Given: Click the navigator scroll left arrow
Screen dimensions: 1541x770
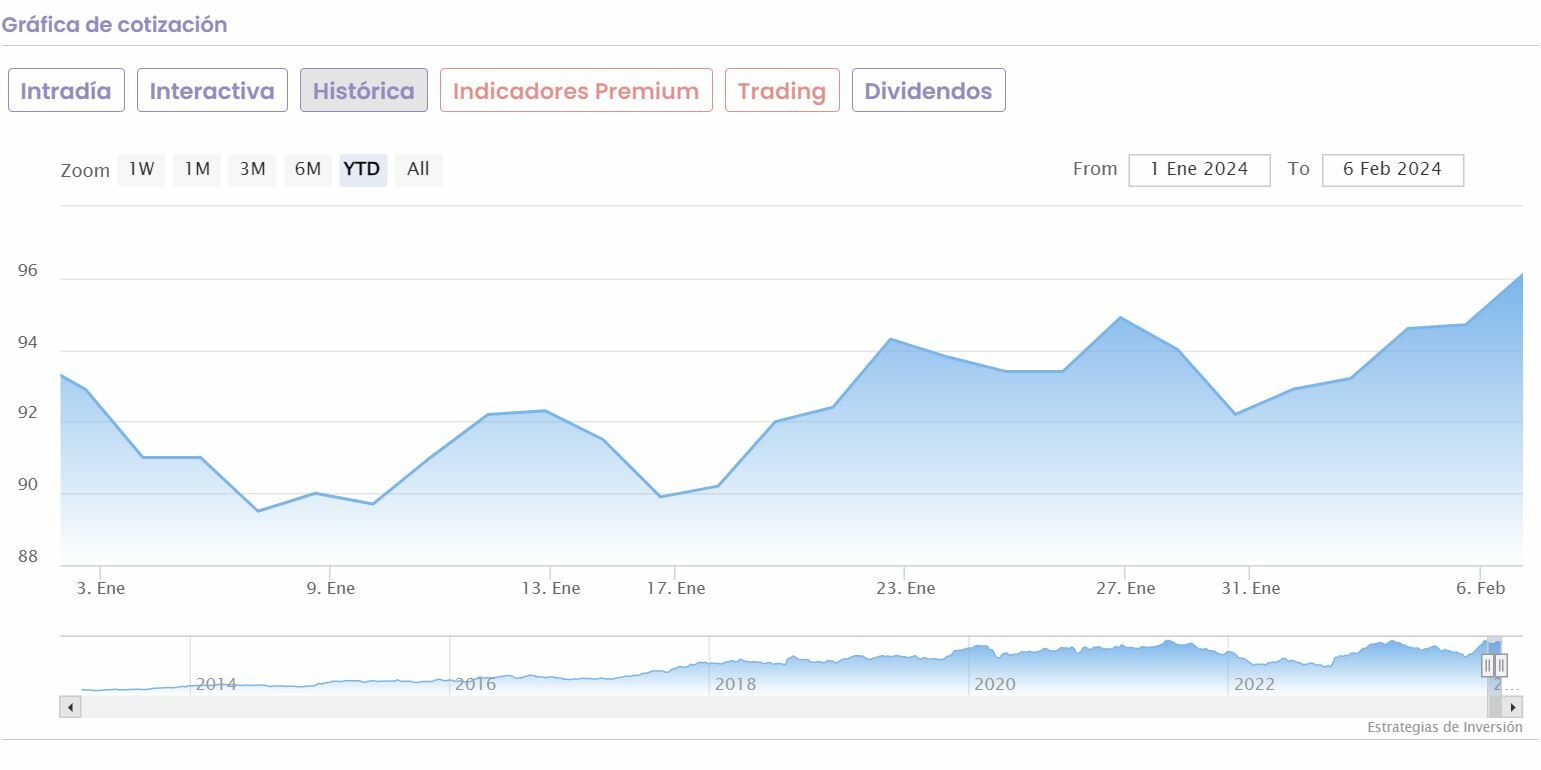Looking at the screenshot, I should click(x=70, y=707).
